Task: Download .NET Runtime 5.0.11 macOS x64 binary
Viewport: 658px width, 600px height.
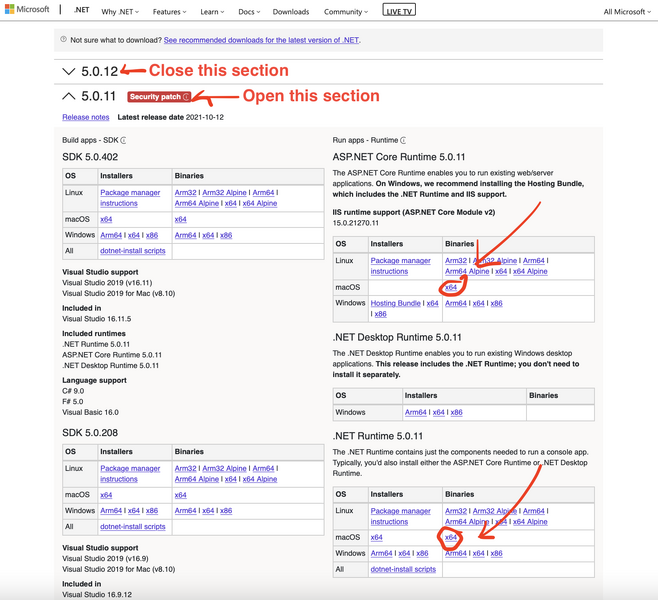Action: point(451,537)
